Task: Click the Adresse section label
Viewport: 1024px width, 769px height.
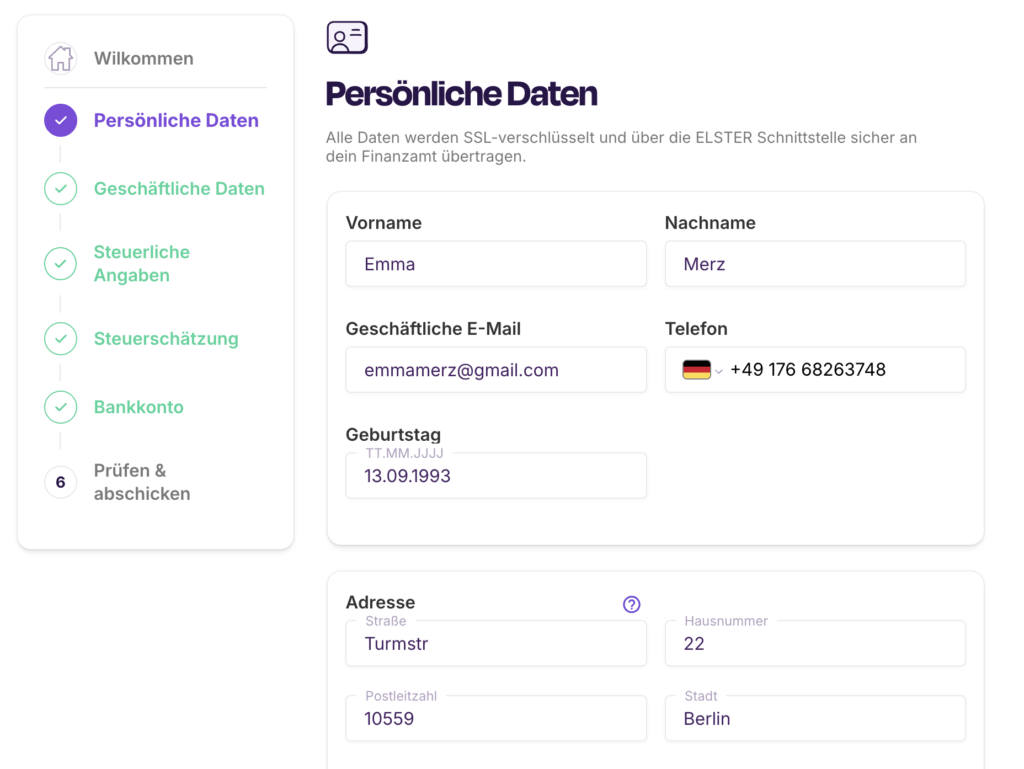Action: (381, 602)
